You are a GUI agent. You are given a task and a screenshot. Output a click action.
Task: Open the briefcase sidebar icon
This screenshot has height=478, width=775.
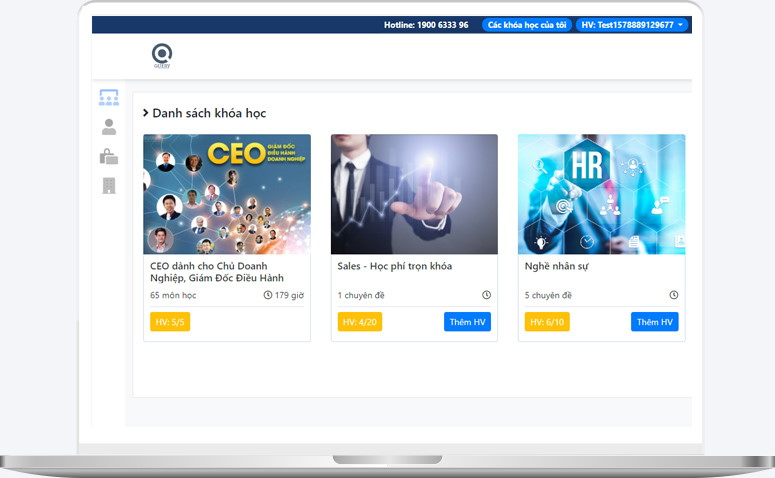(x=109, y=156)
